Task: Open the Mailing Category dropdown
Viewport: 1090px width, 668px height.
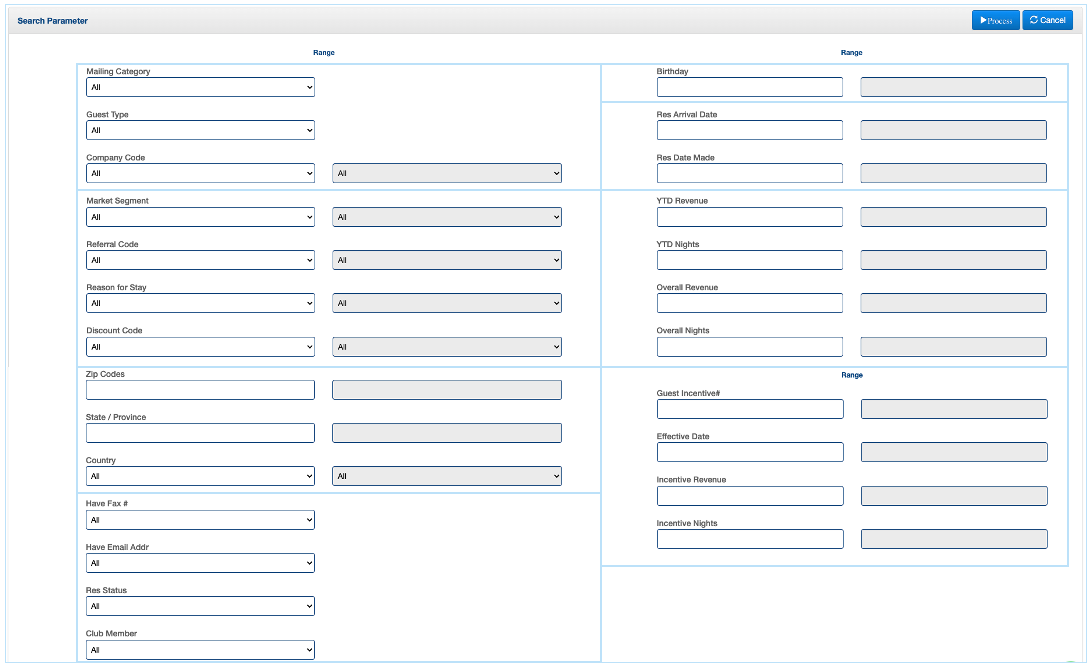Action: (200, 87)
